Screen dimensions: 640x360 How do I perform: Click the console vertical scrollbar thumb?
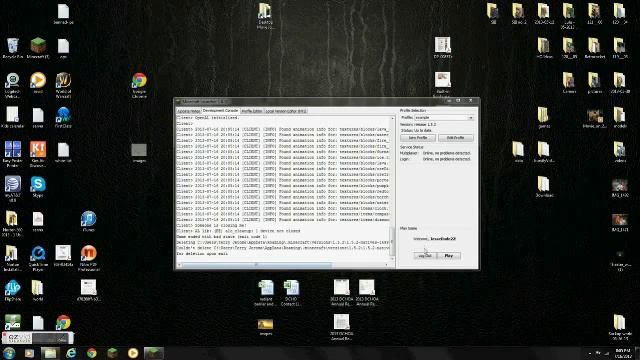coord(392,242)
